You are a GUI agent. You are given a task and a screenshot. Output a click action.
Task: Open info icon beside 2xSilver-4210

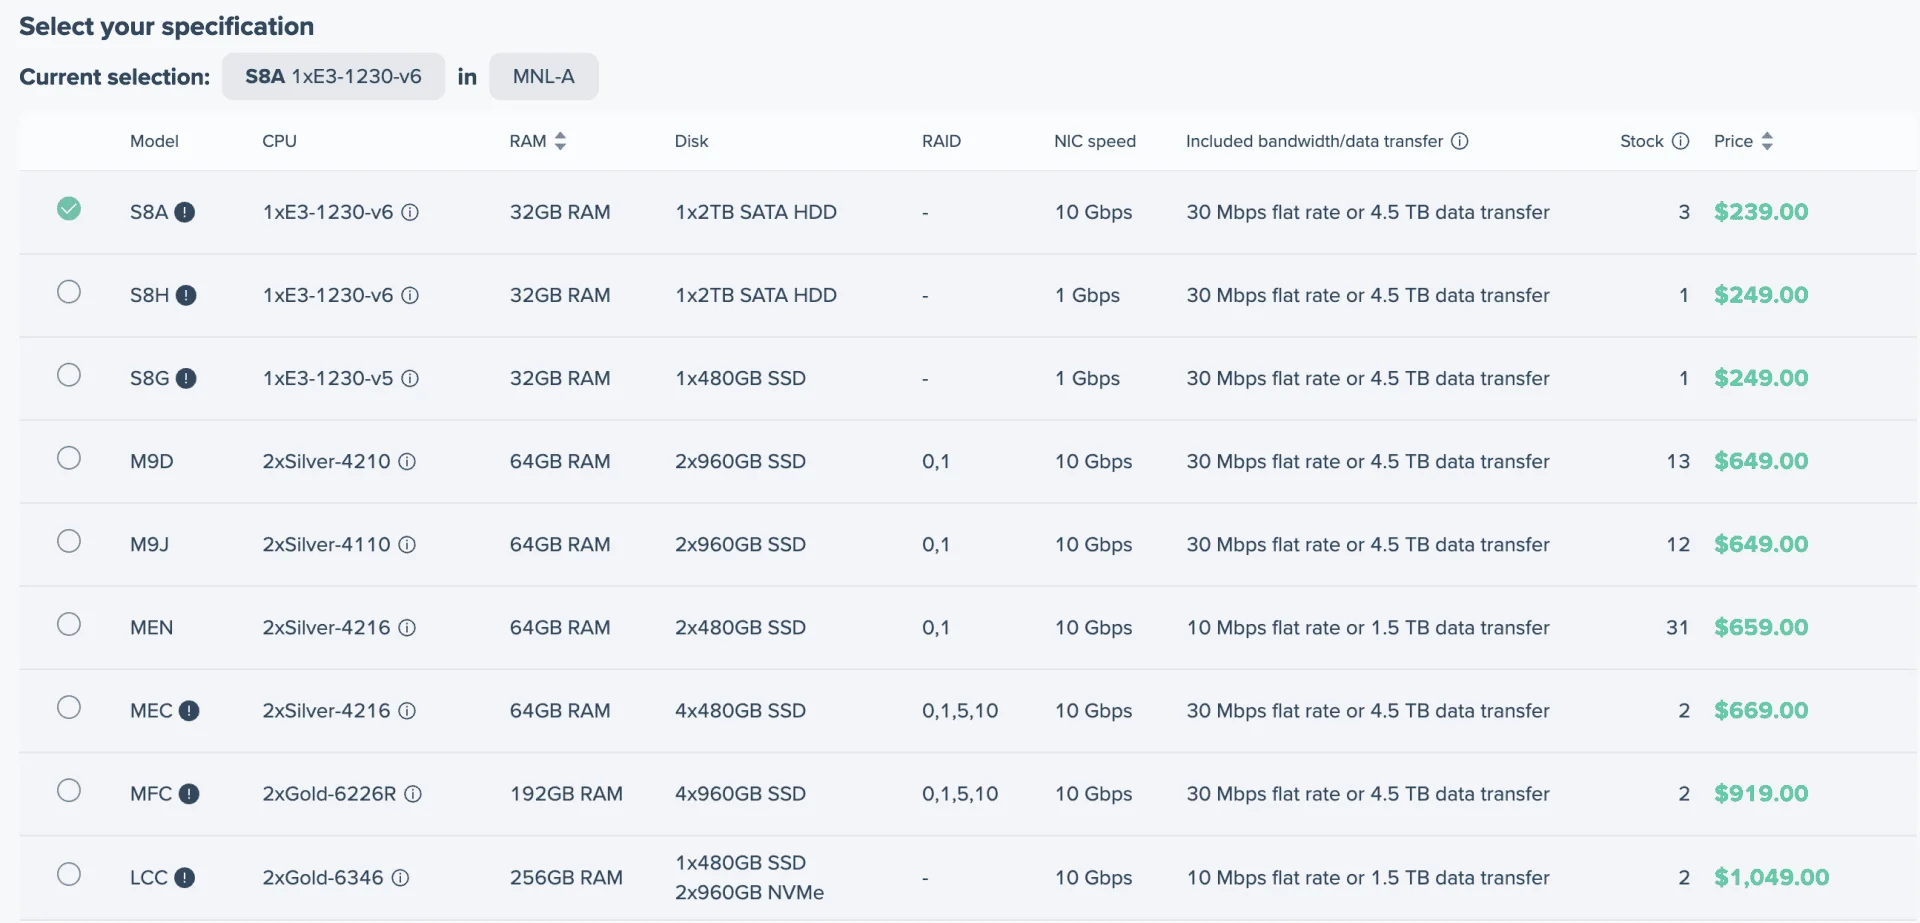pyautogui.click(x=407, y=461)
